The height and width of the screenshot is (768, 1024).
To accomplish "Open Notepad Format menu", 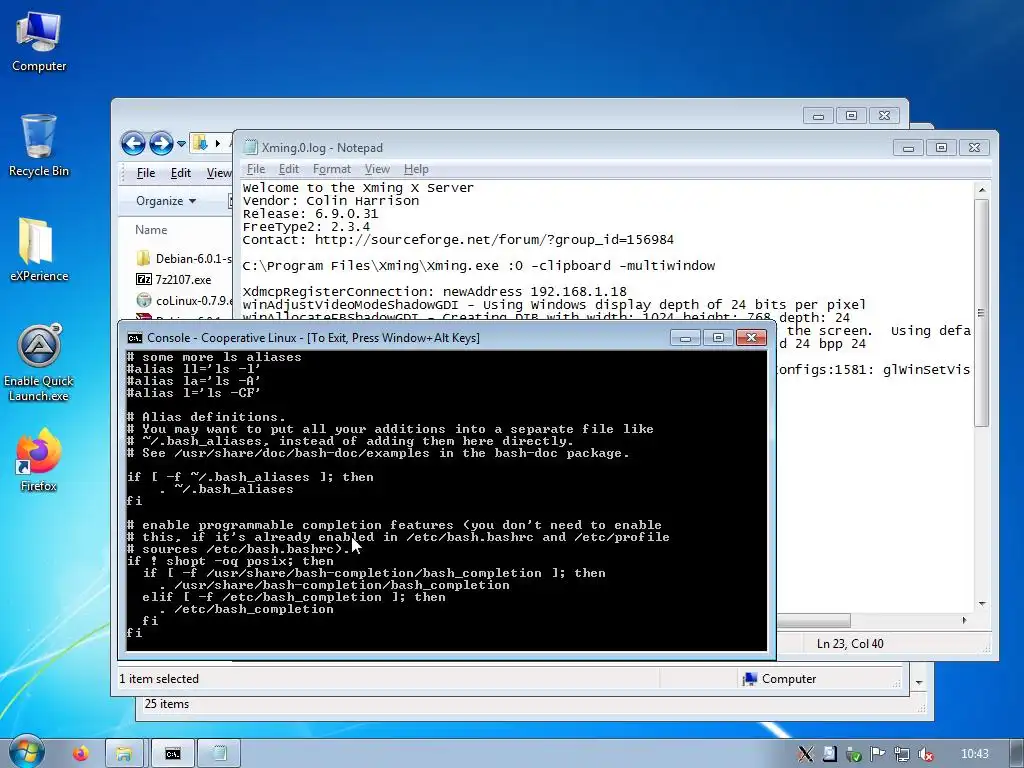I will tap(332, 169).
